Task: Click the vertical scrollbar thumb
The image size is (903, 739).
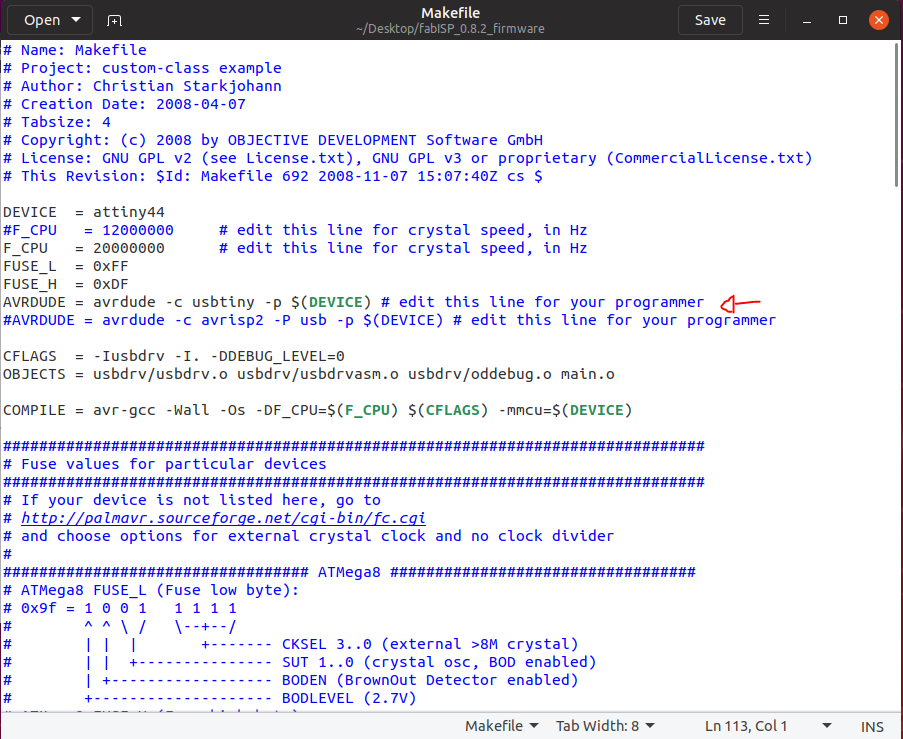Action: (x=897, y=114)
